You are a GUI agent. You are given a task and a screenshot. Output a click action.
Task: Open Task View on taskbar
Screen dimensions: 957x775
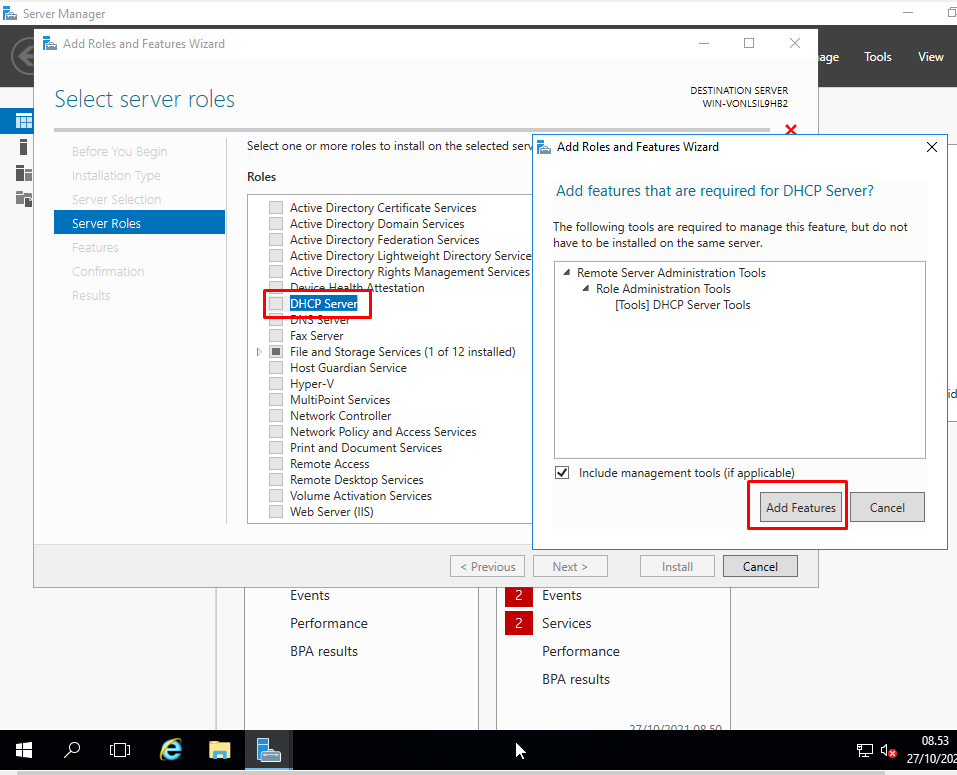click(x=120, y=750)
